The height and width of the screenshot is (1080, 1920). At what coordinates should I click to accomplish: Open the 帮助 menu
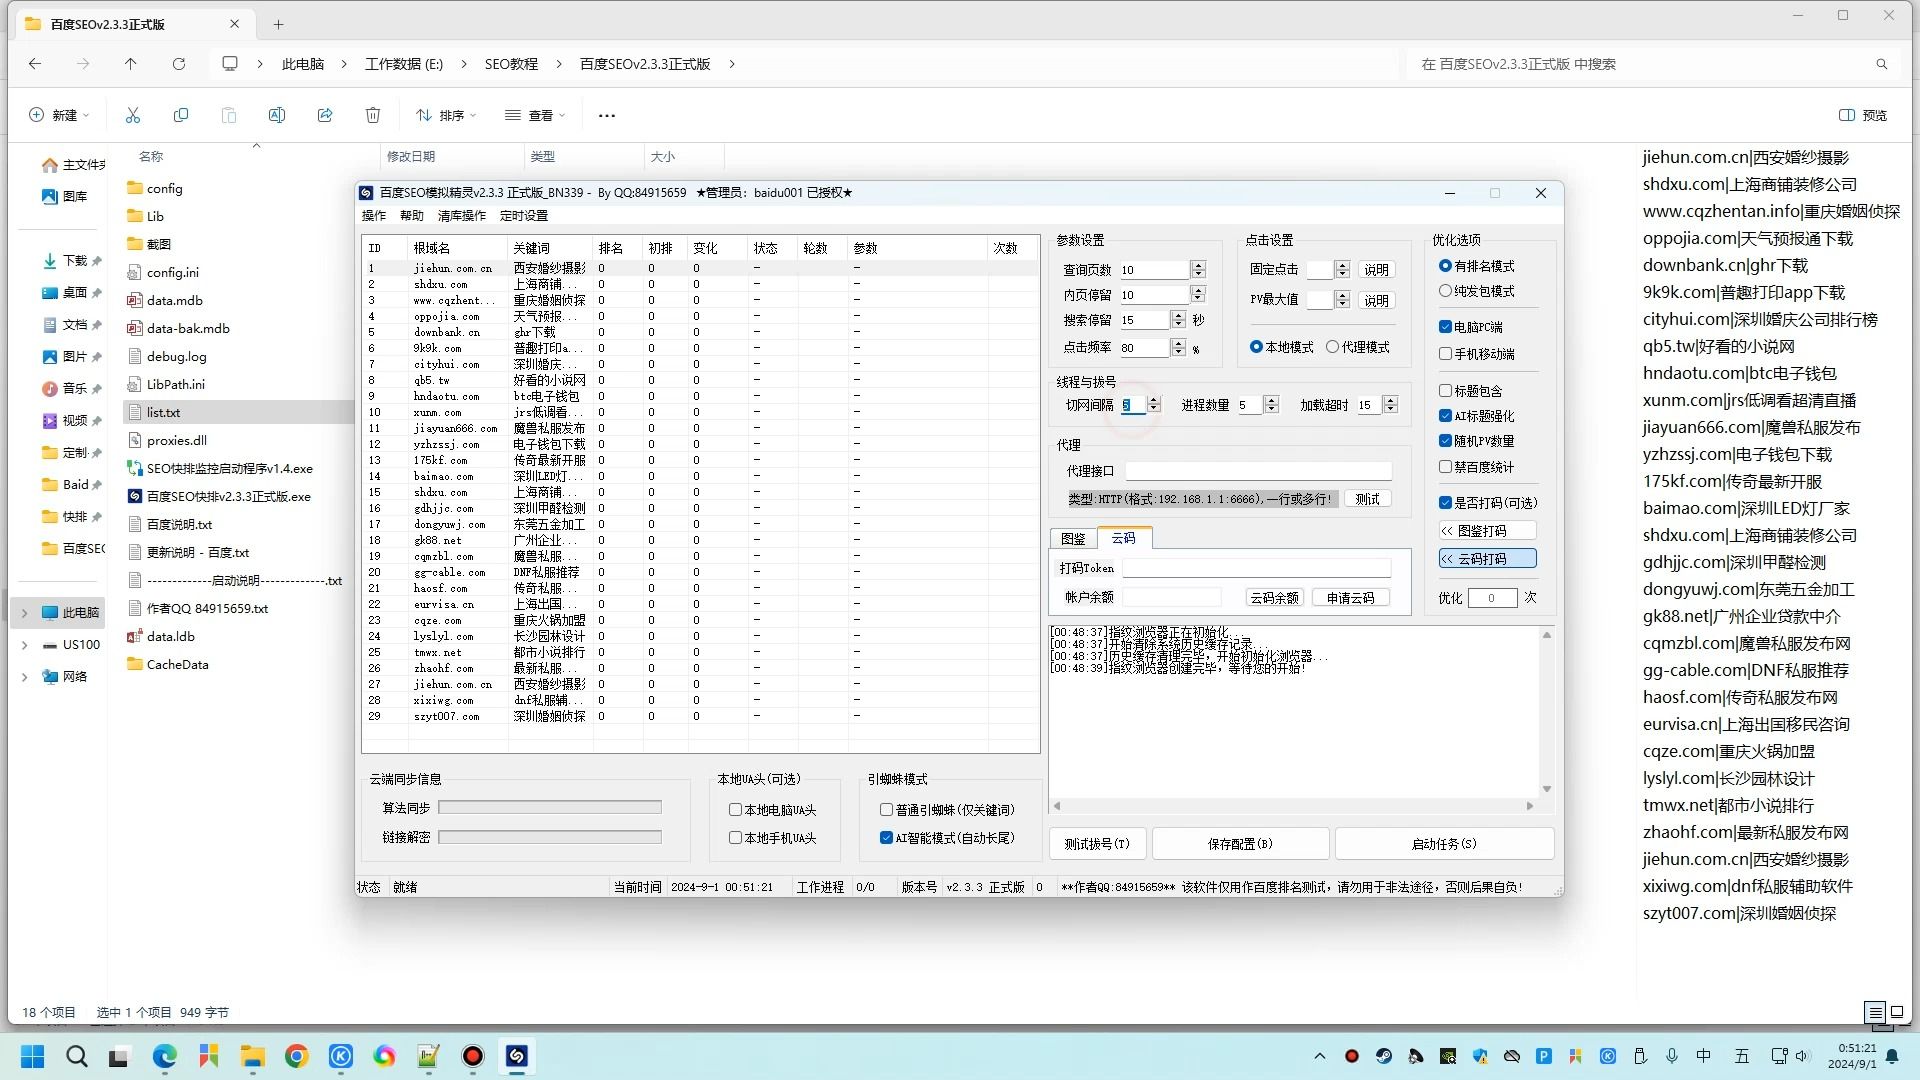(x=411, y=216)
